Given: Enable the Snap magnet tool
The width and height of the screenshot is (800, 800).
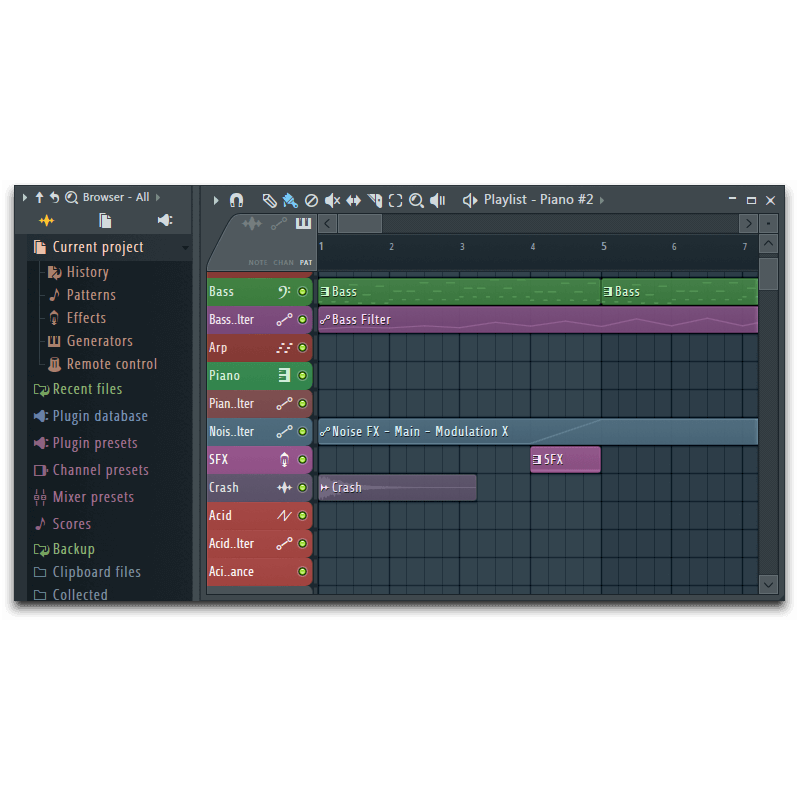Looking at the screenshot, I should 236,199.
